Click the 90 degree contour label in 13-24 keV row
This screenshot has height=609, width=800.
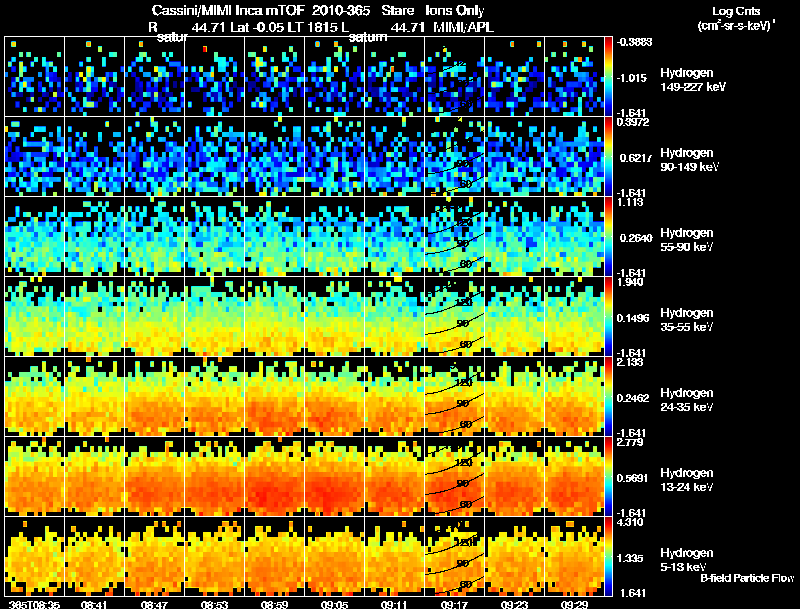(x=463, y=483)
